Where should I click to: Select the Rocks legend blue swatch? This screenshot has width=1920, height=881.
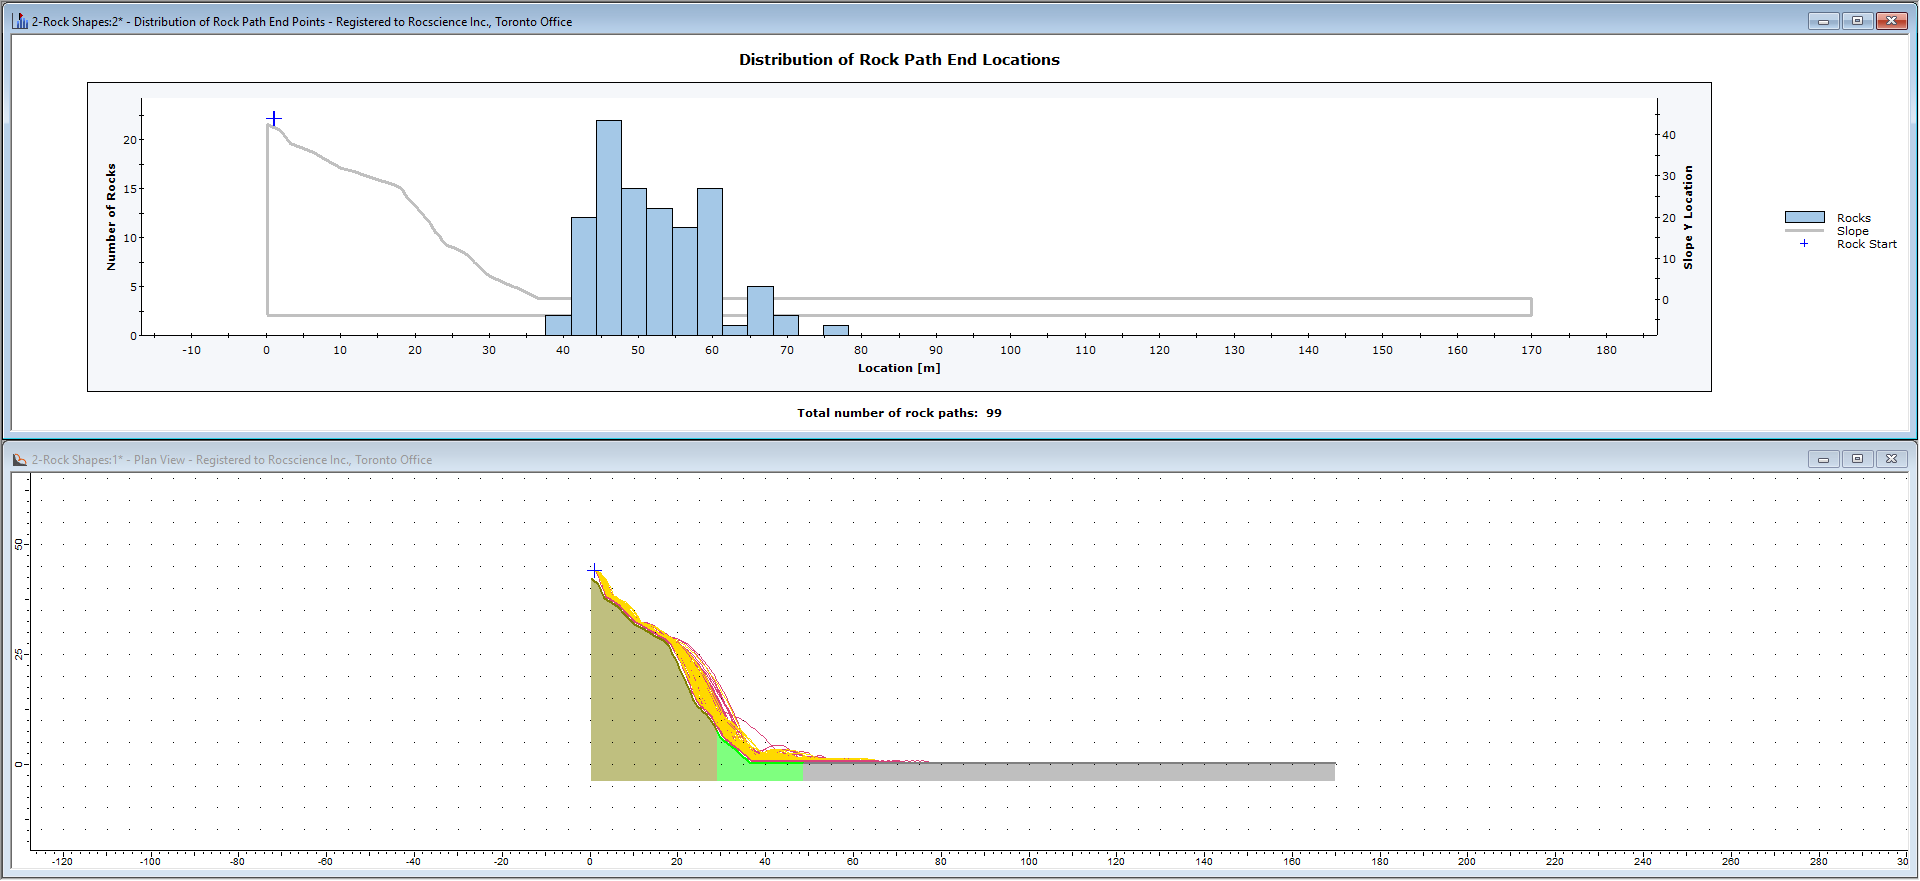tap(1804, 217)
